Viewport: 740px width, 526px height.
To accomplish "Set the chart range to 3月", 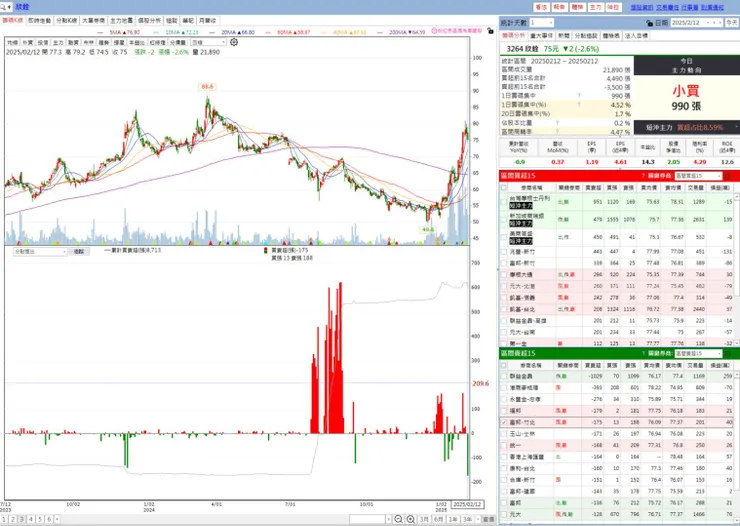I will tap(424, 519).
